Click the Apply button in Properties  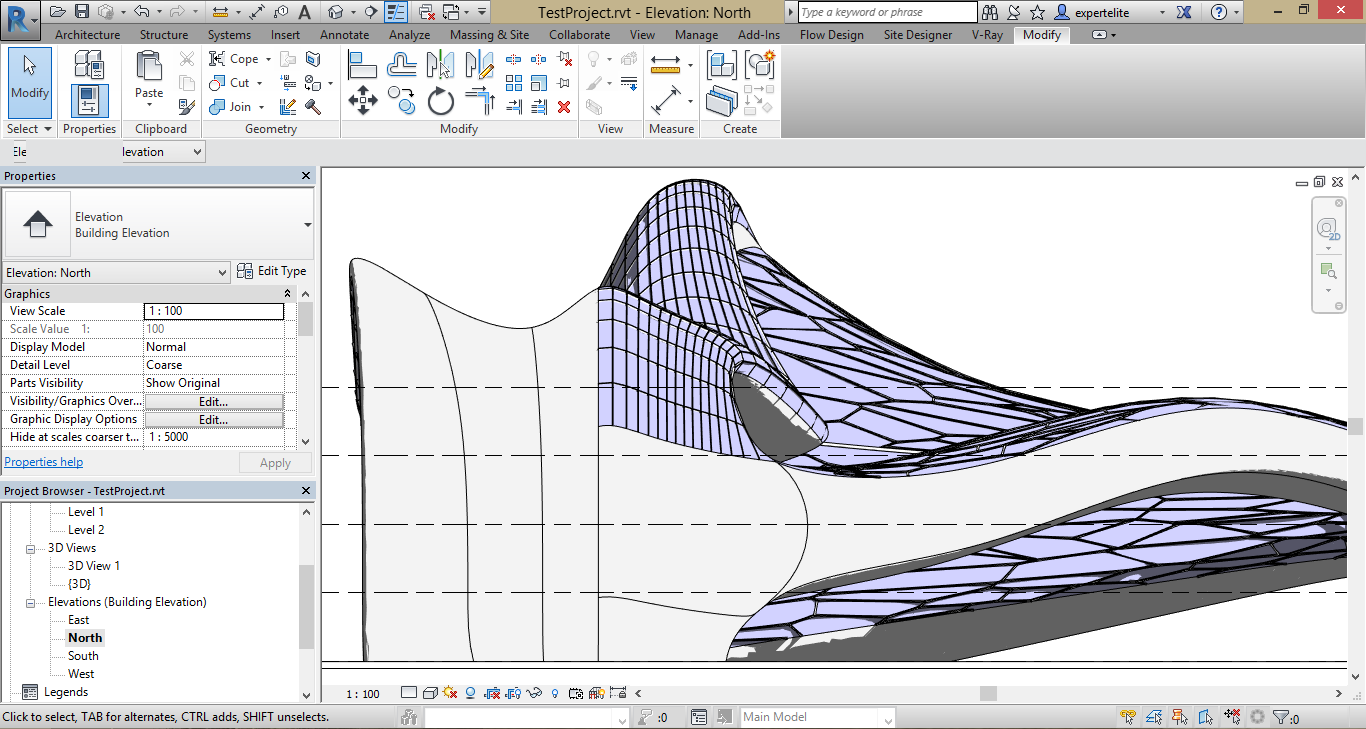pos(275,462)
